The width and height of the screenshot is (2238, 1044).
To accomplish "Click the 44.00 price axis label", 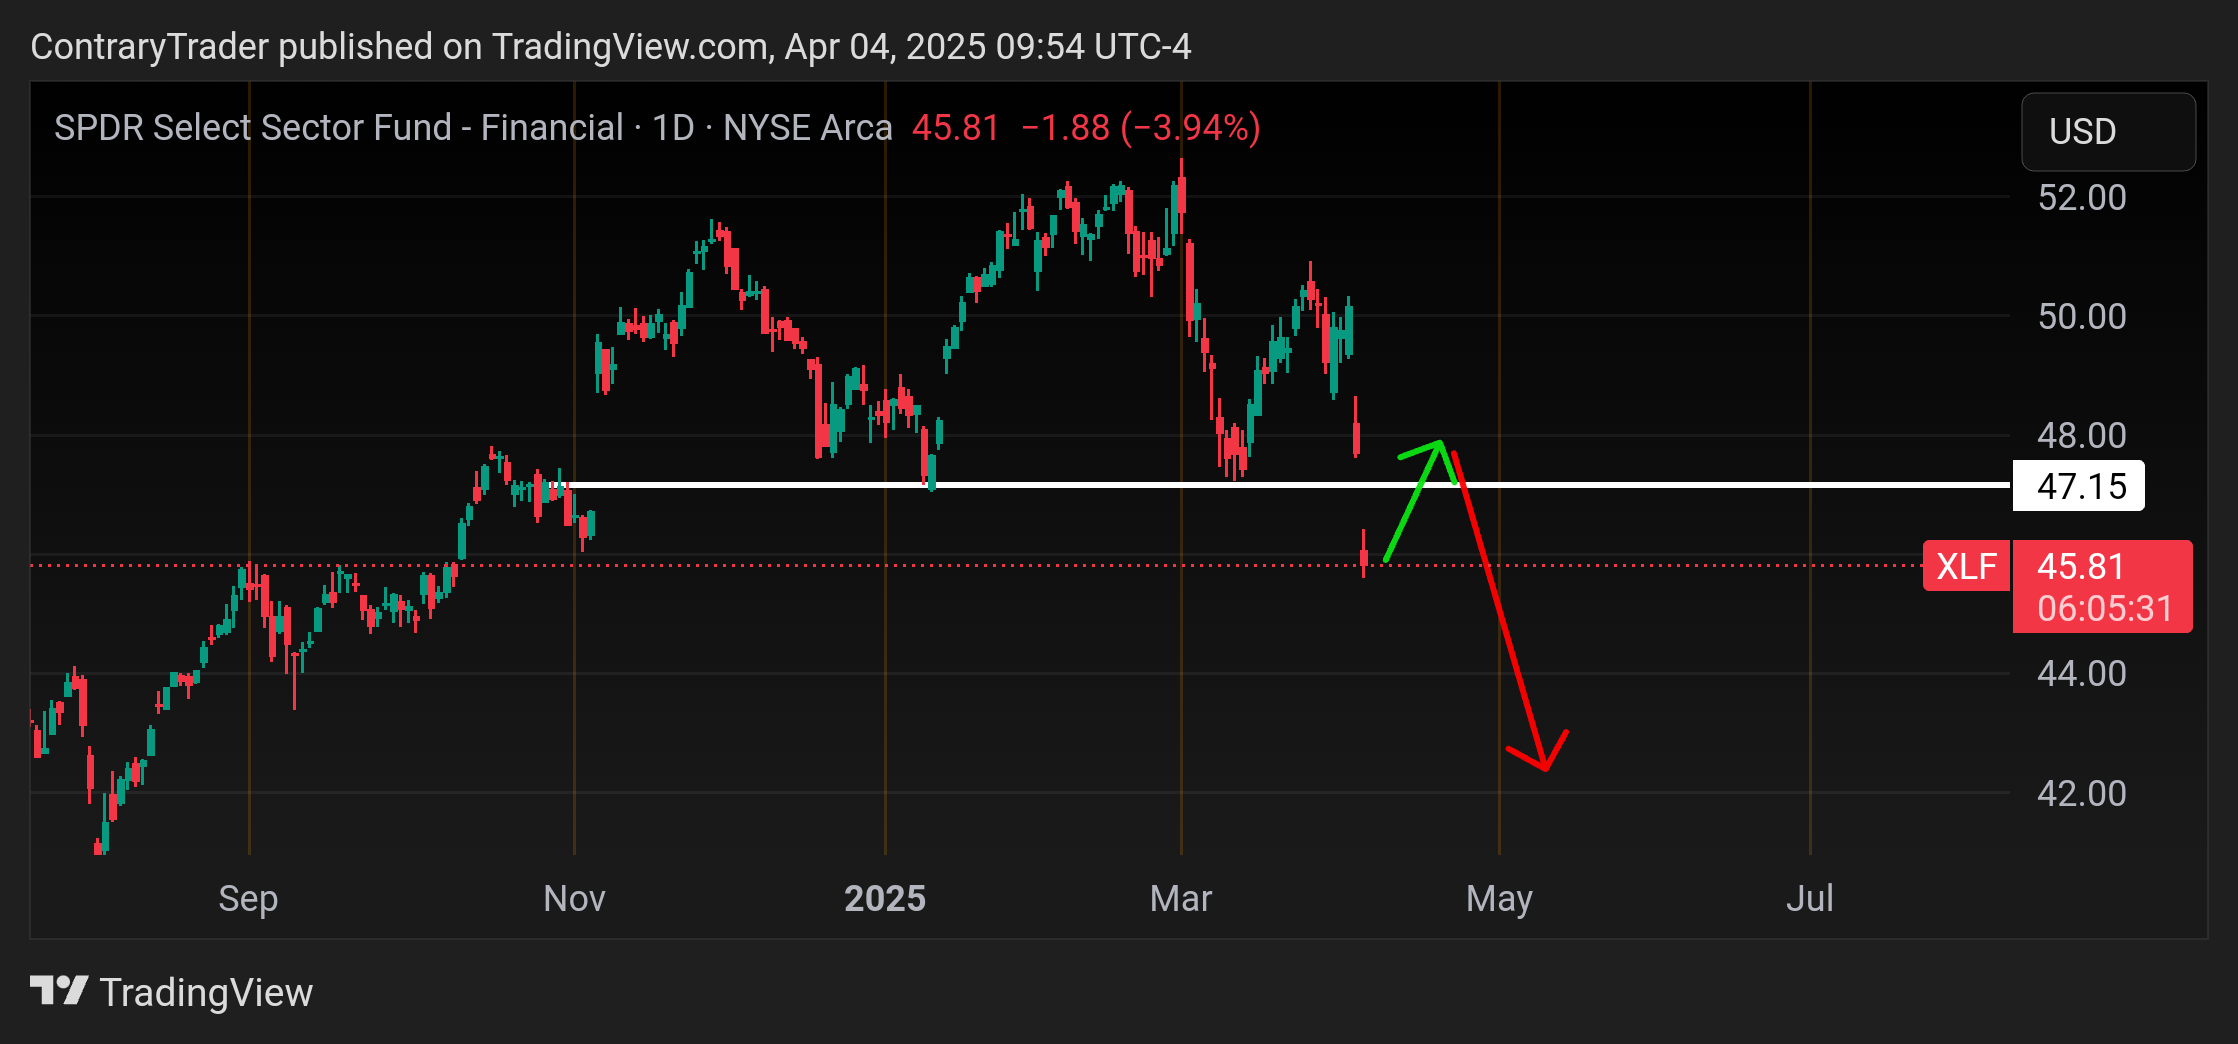I will pos(2082,673).
